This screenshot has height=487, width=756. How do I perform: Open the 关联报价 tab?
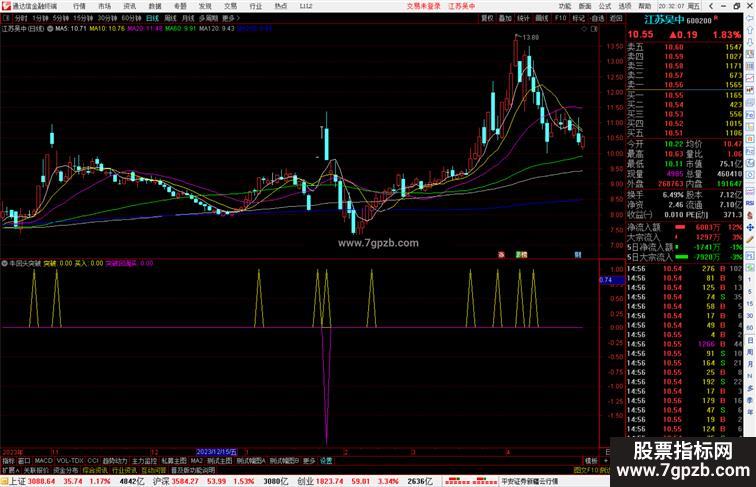tap(36, 470)
